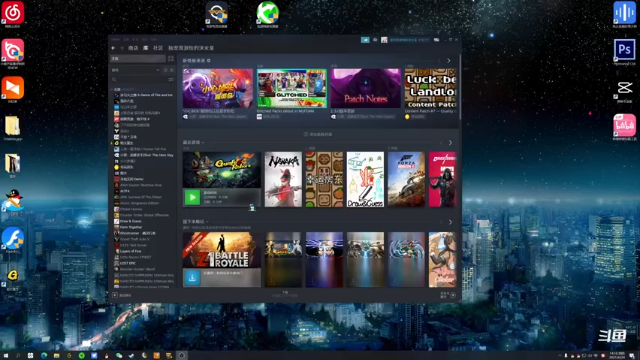The height and width of the screenshot is (360, 640).
Task: Collapse the all-games list section
Action: point(112,89)
